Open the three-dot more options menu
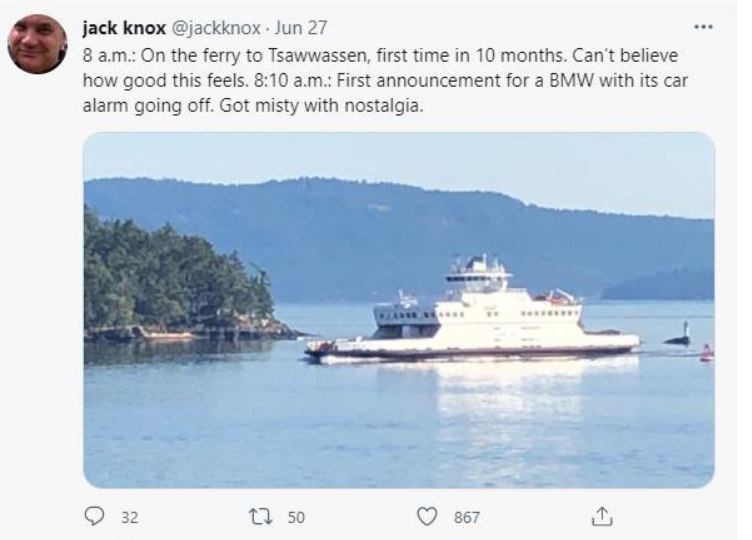 tap(703, 26)
